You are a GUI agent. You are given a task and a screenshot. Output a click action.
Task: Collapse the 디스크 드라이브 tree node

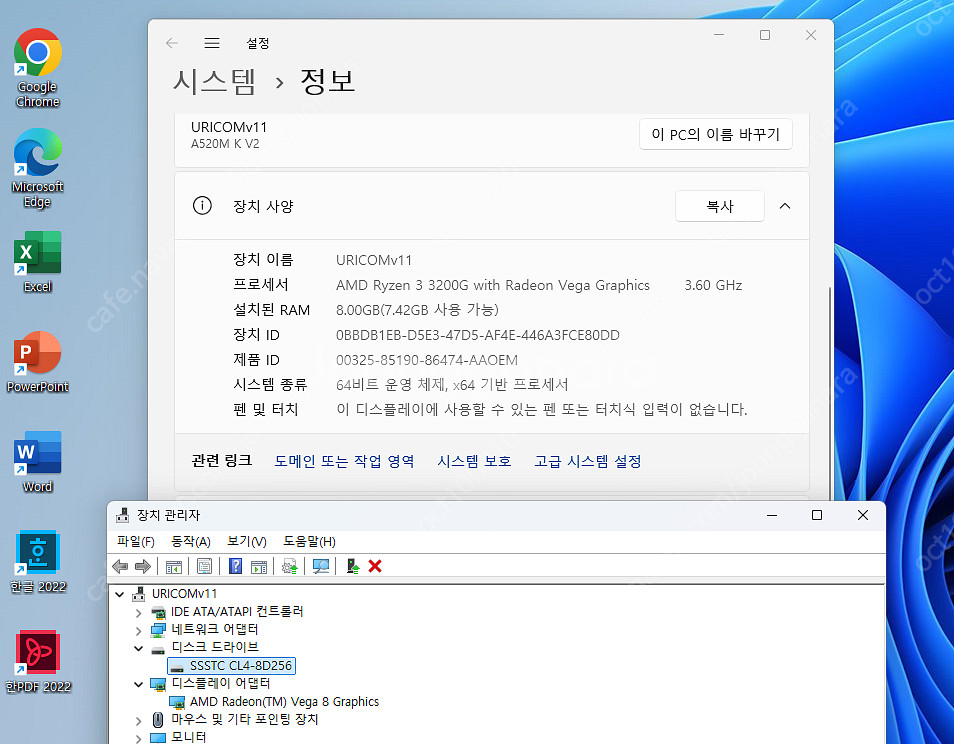(x=140, y=647)
